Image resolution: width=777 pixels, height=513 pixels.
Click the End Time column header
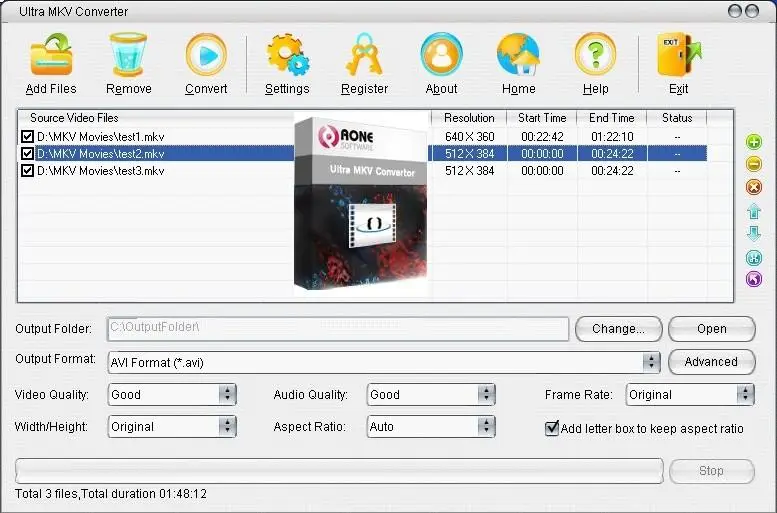pos(612,118)
